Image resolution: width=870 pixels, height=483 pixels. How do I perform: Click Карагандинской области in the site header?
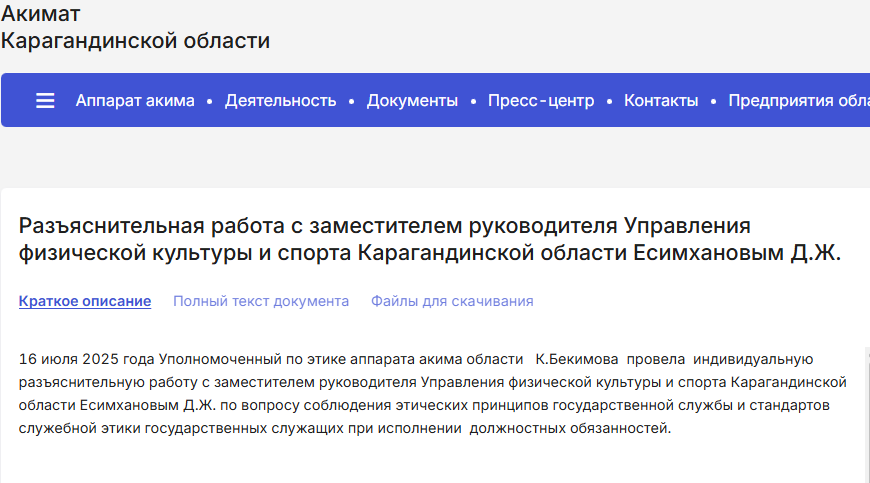(x=135, y=41)
